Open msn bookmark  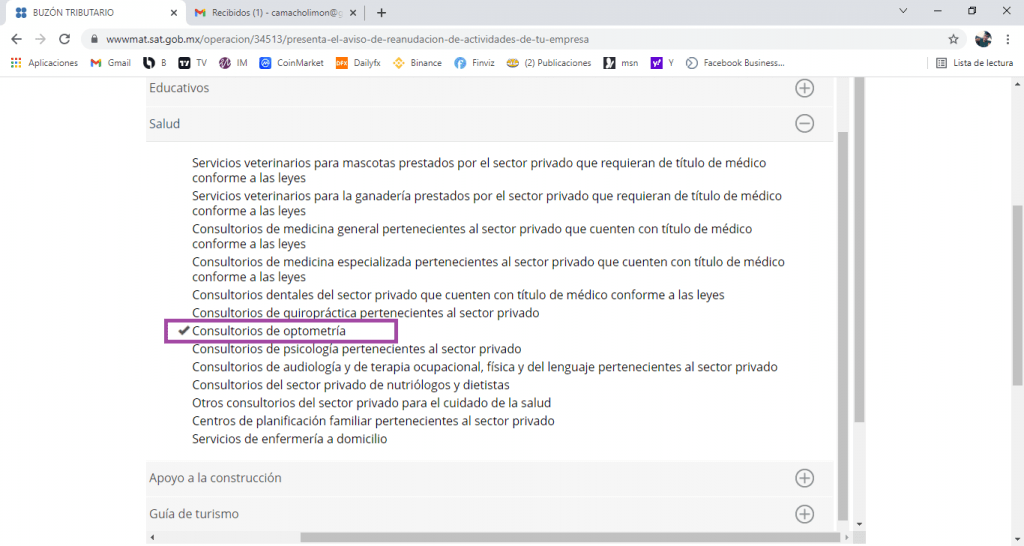[x=620, y=63]
